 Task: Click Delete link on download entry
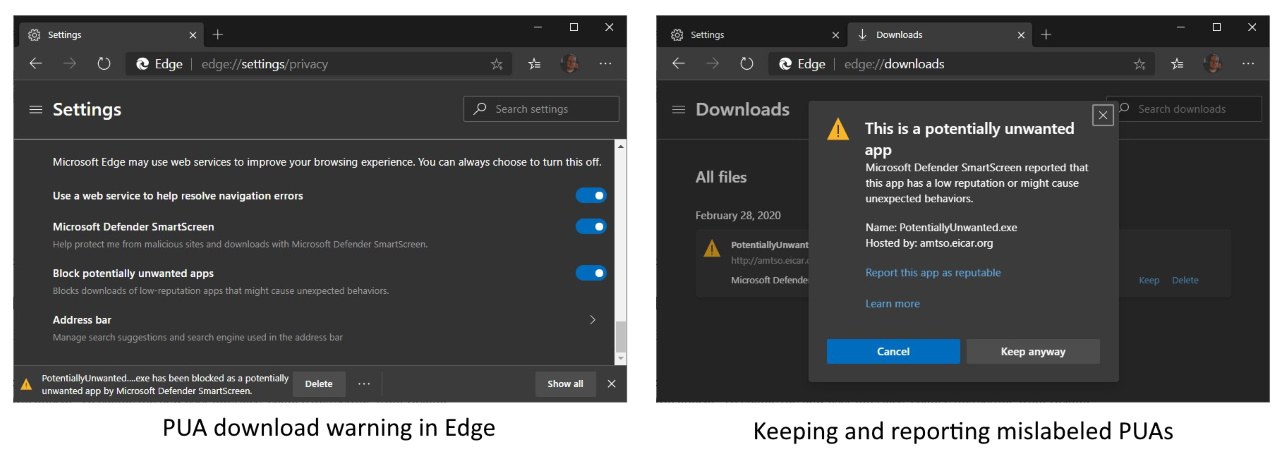tap(1185, 281)
